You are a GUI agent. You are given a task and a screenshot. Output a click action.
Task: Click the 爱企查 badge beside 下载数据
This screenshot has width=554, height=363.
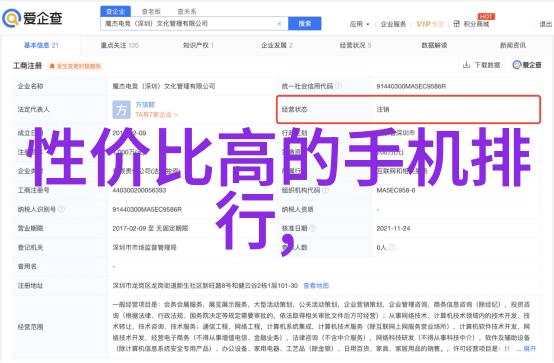[527, 65]
